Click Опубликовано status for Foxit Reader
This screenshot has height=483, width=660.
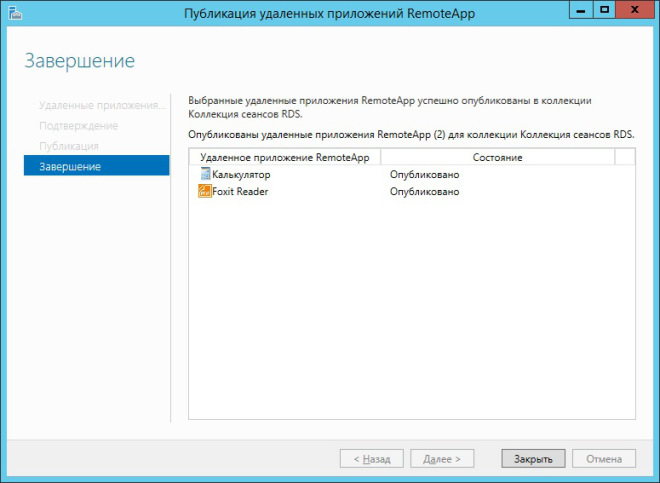(424, 192)
